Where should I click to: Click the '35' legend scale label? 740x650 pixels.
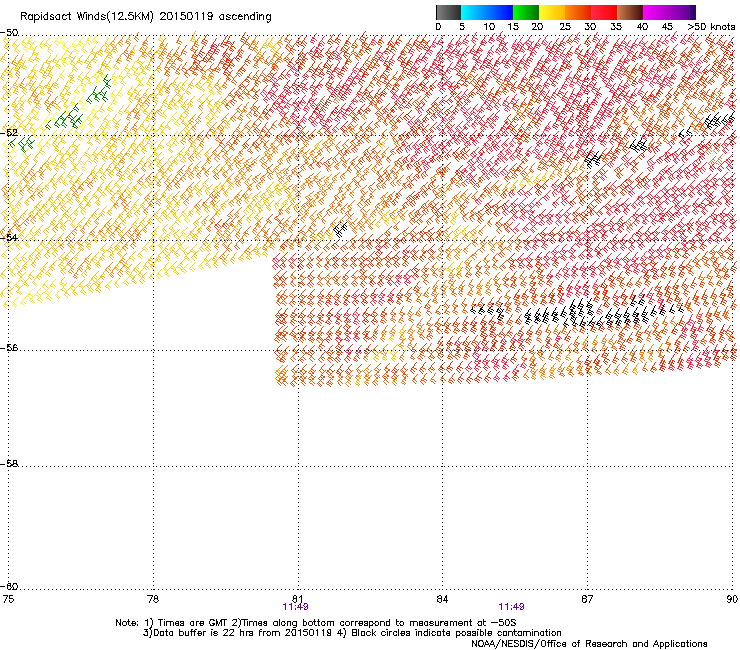coord(616,27)
